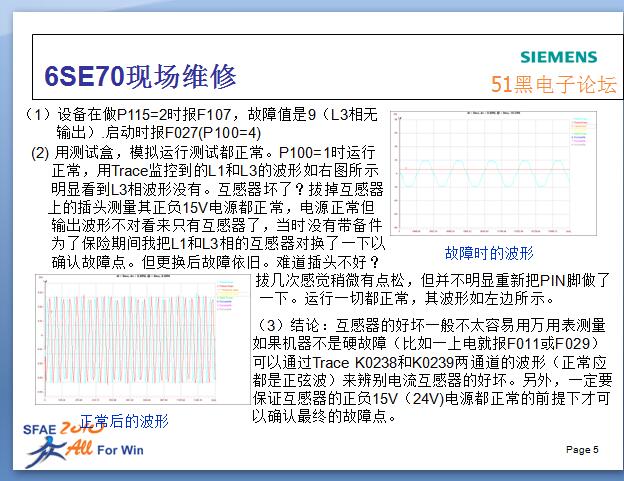Viewport: 624px width, 481px height.
Task: Select line "上的插头测量其正负15V电源都正常"
Action: (x=166, y=207)
